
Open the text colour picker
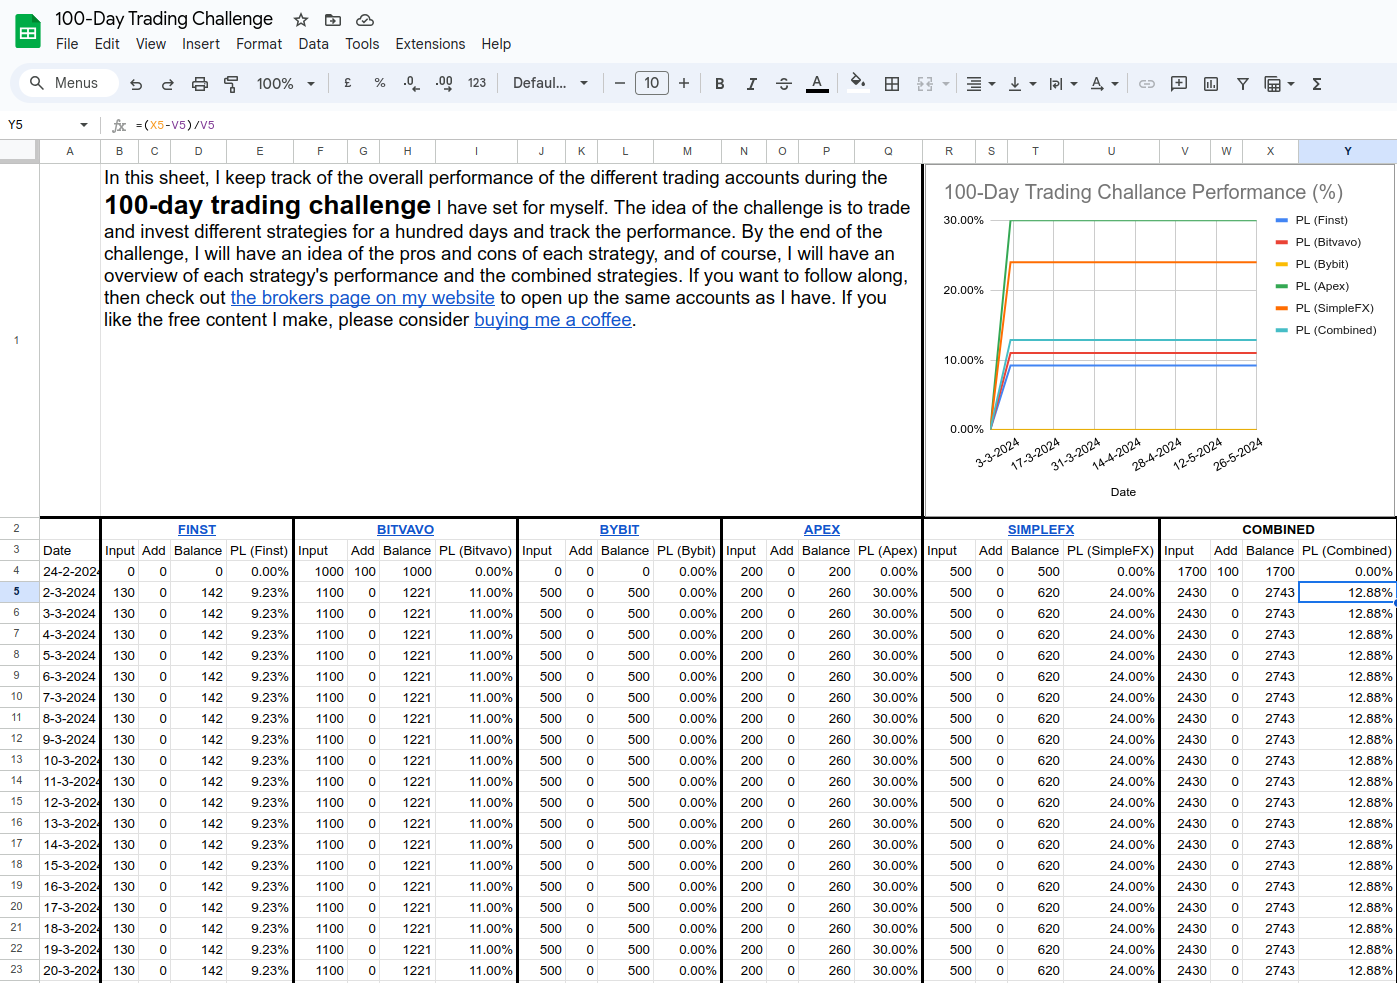(817, 83)
